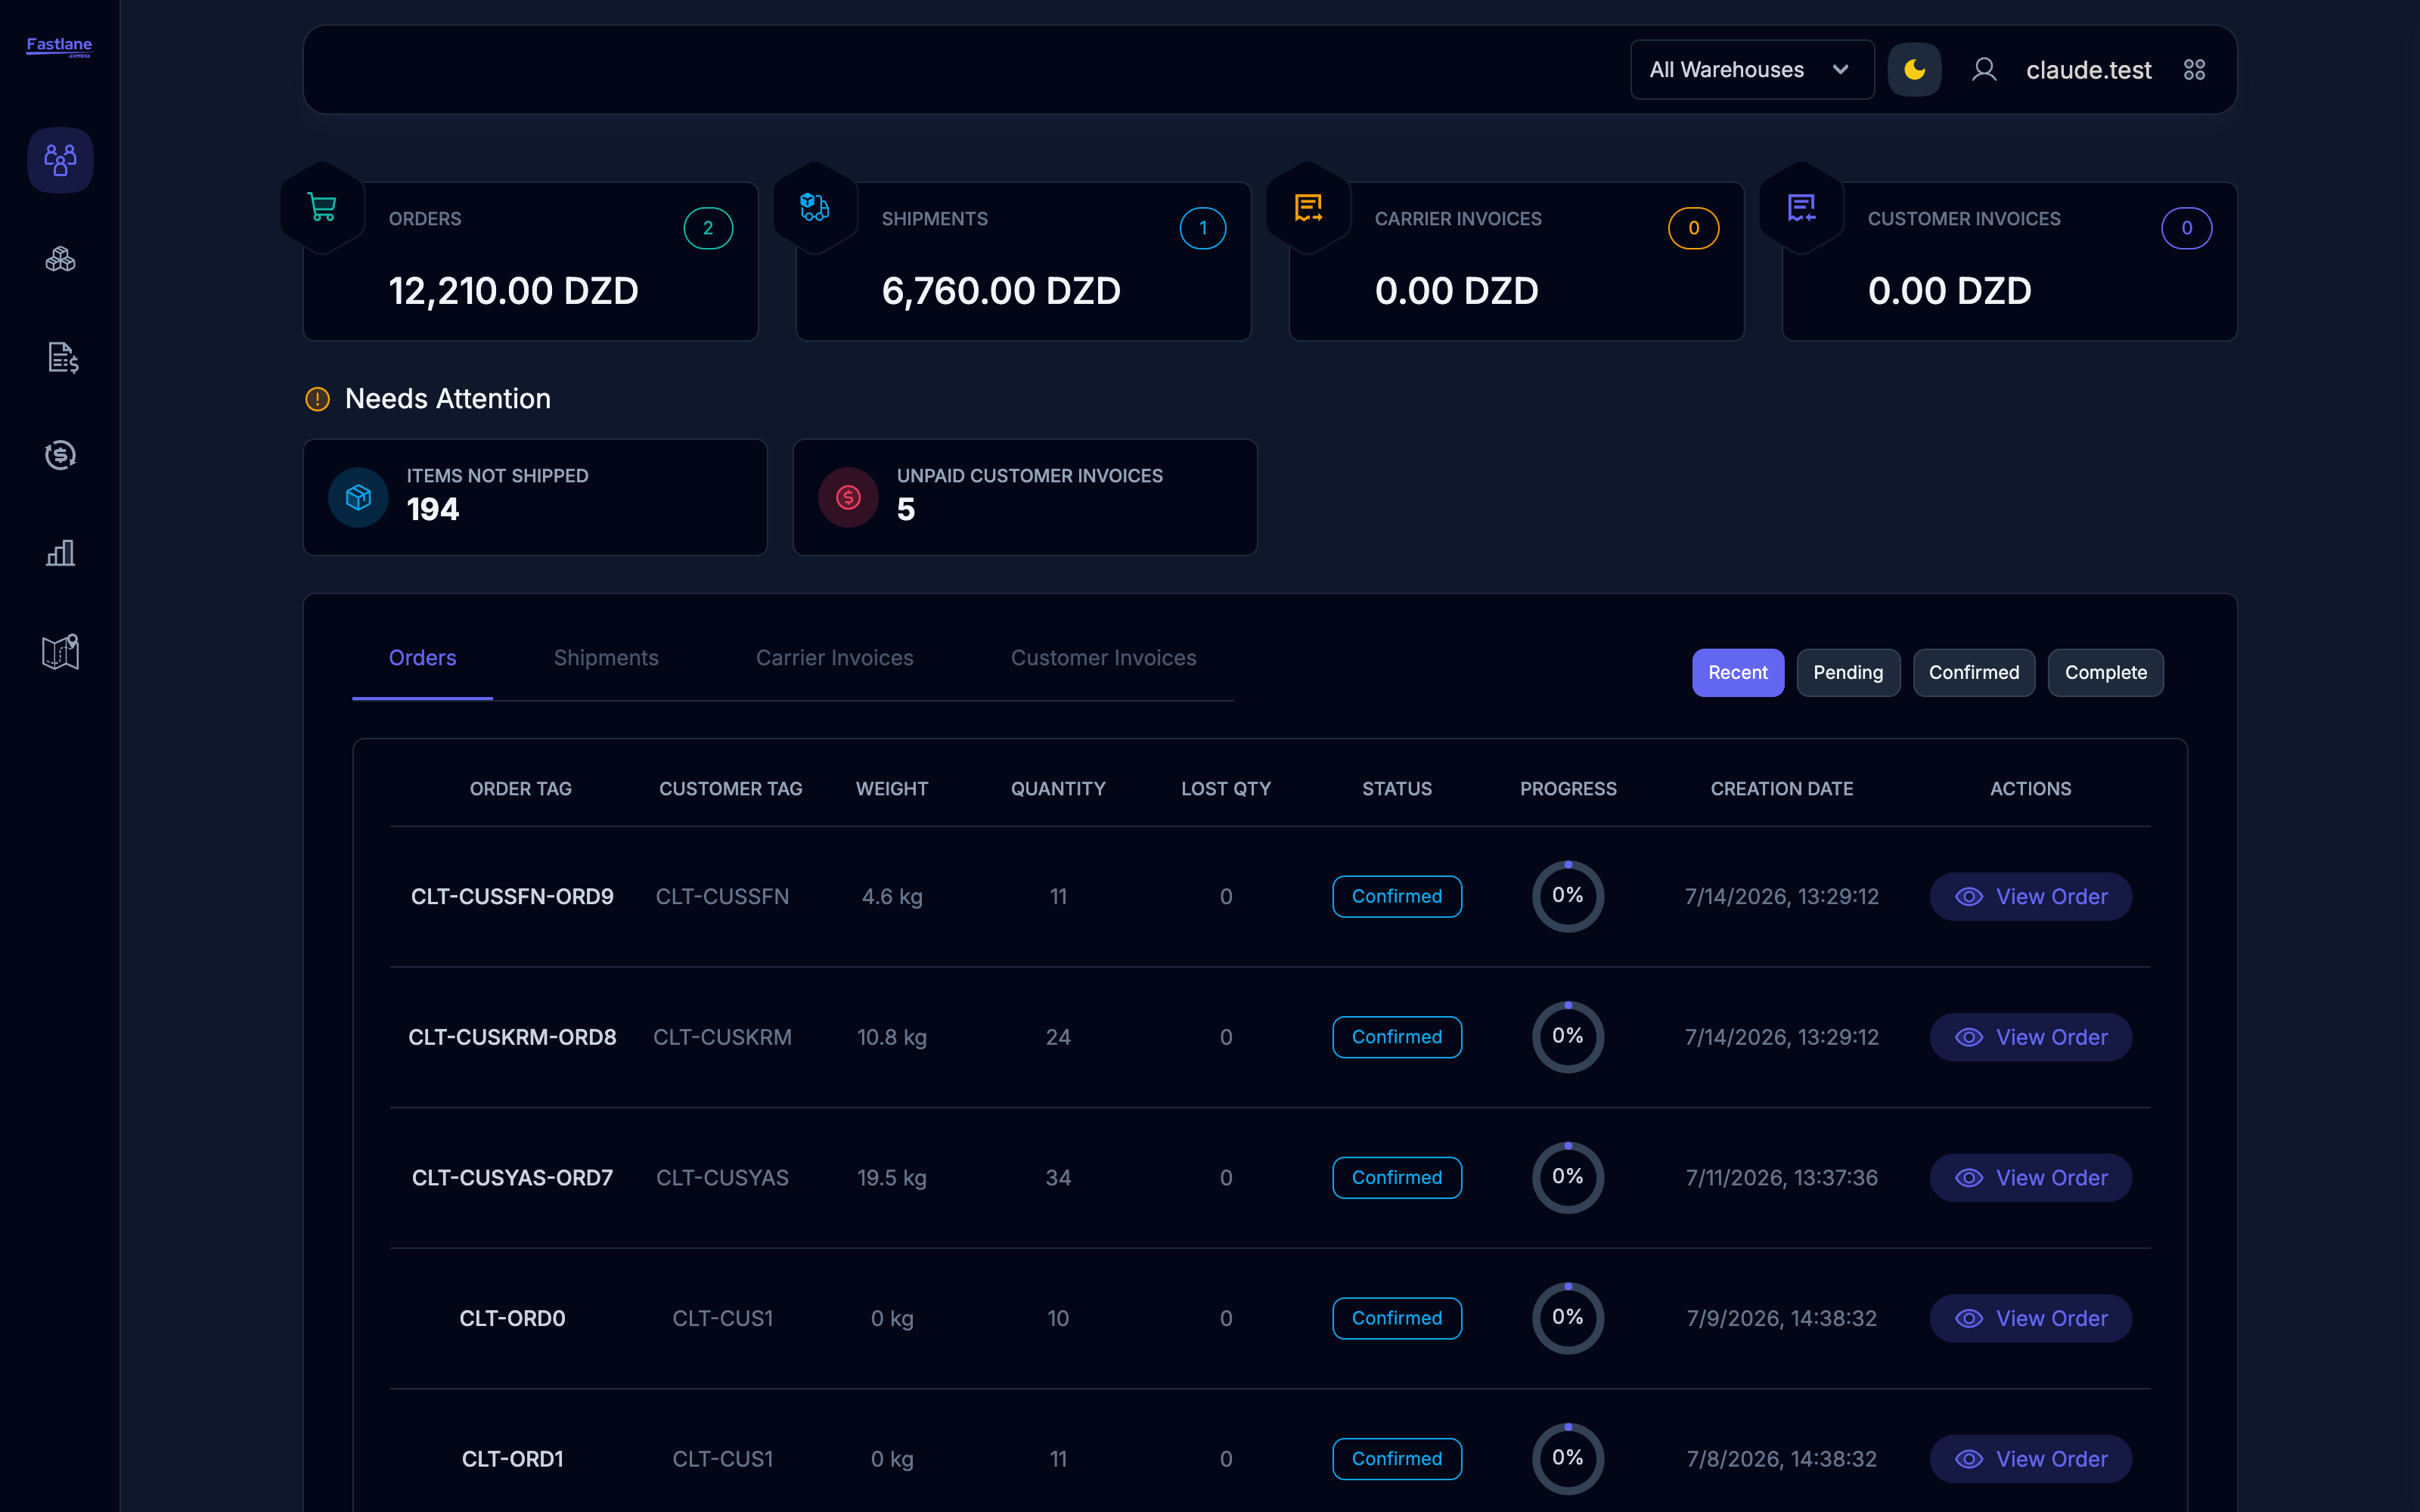Viewport: 2420px width, 1512px height.
Task: Click the progress ring for CLT-CUSKRM-ORD8
Action: [1568, 1037]
